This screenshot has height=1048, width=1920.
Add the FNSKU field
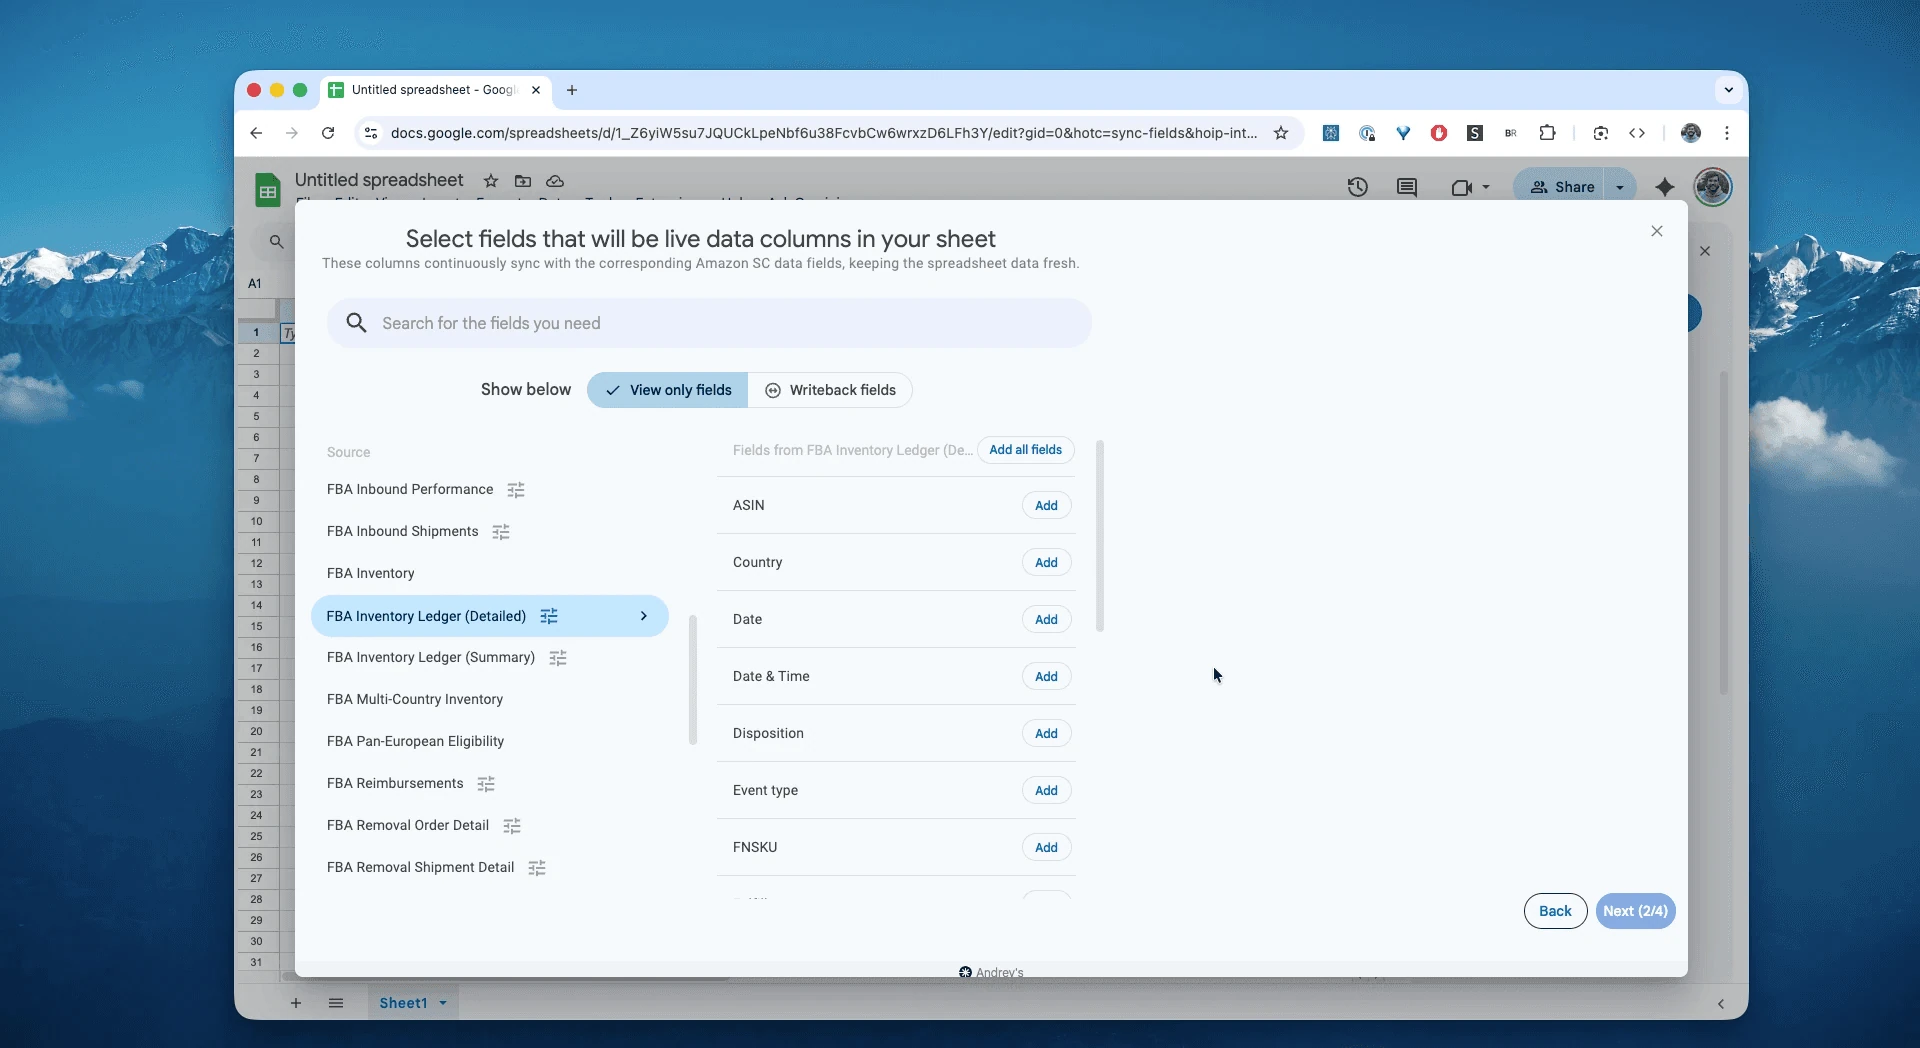pyautogui.click(x=1047, y=848)
